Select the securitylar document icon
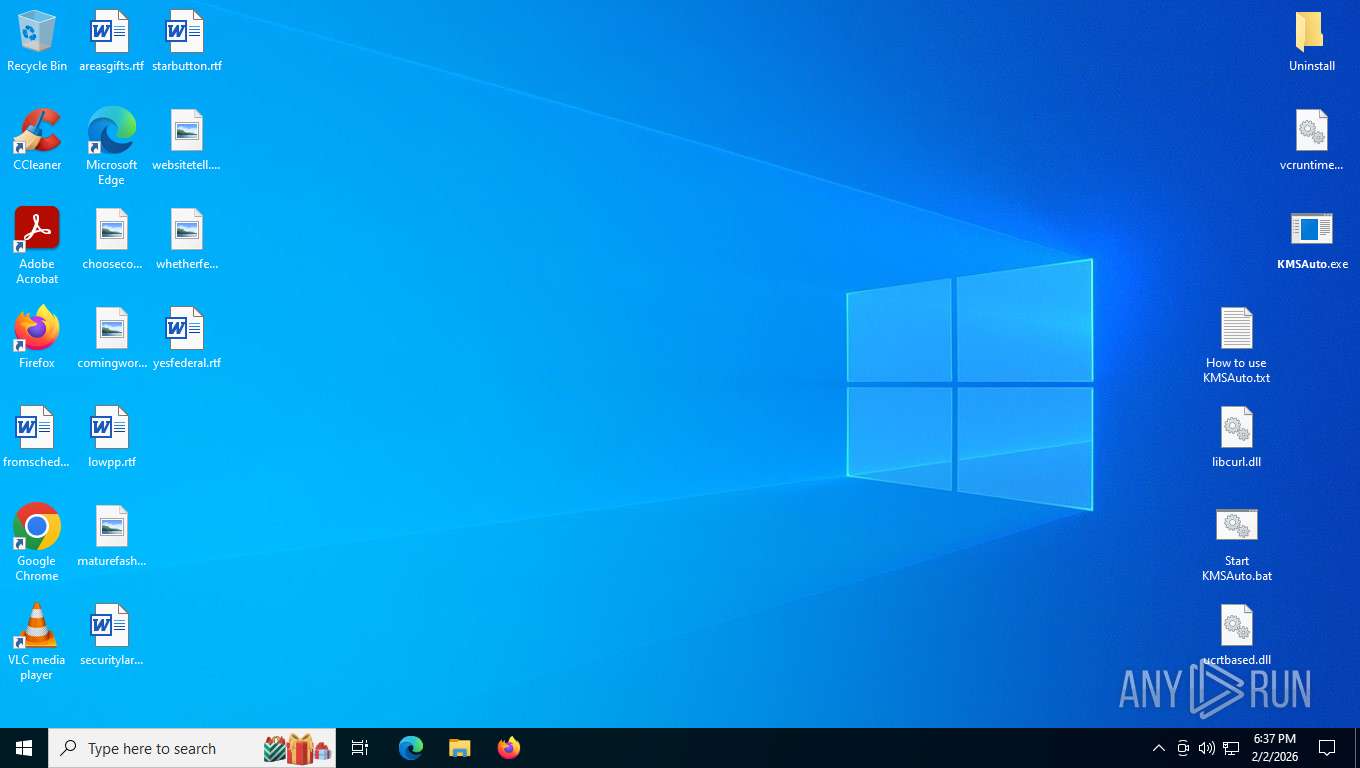 (x=111, y=635)
